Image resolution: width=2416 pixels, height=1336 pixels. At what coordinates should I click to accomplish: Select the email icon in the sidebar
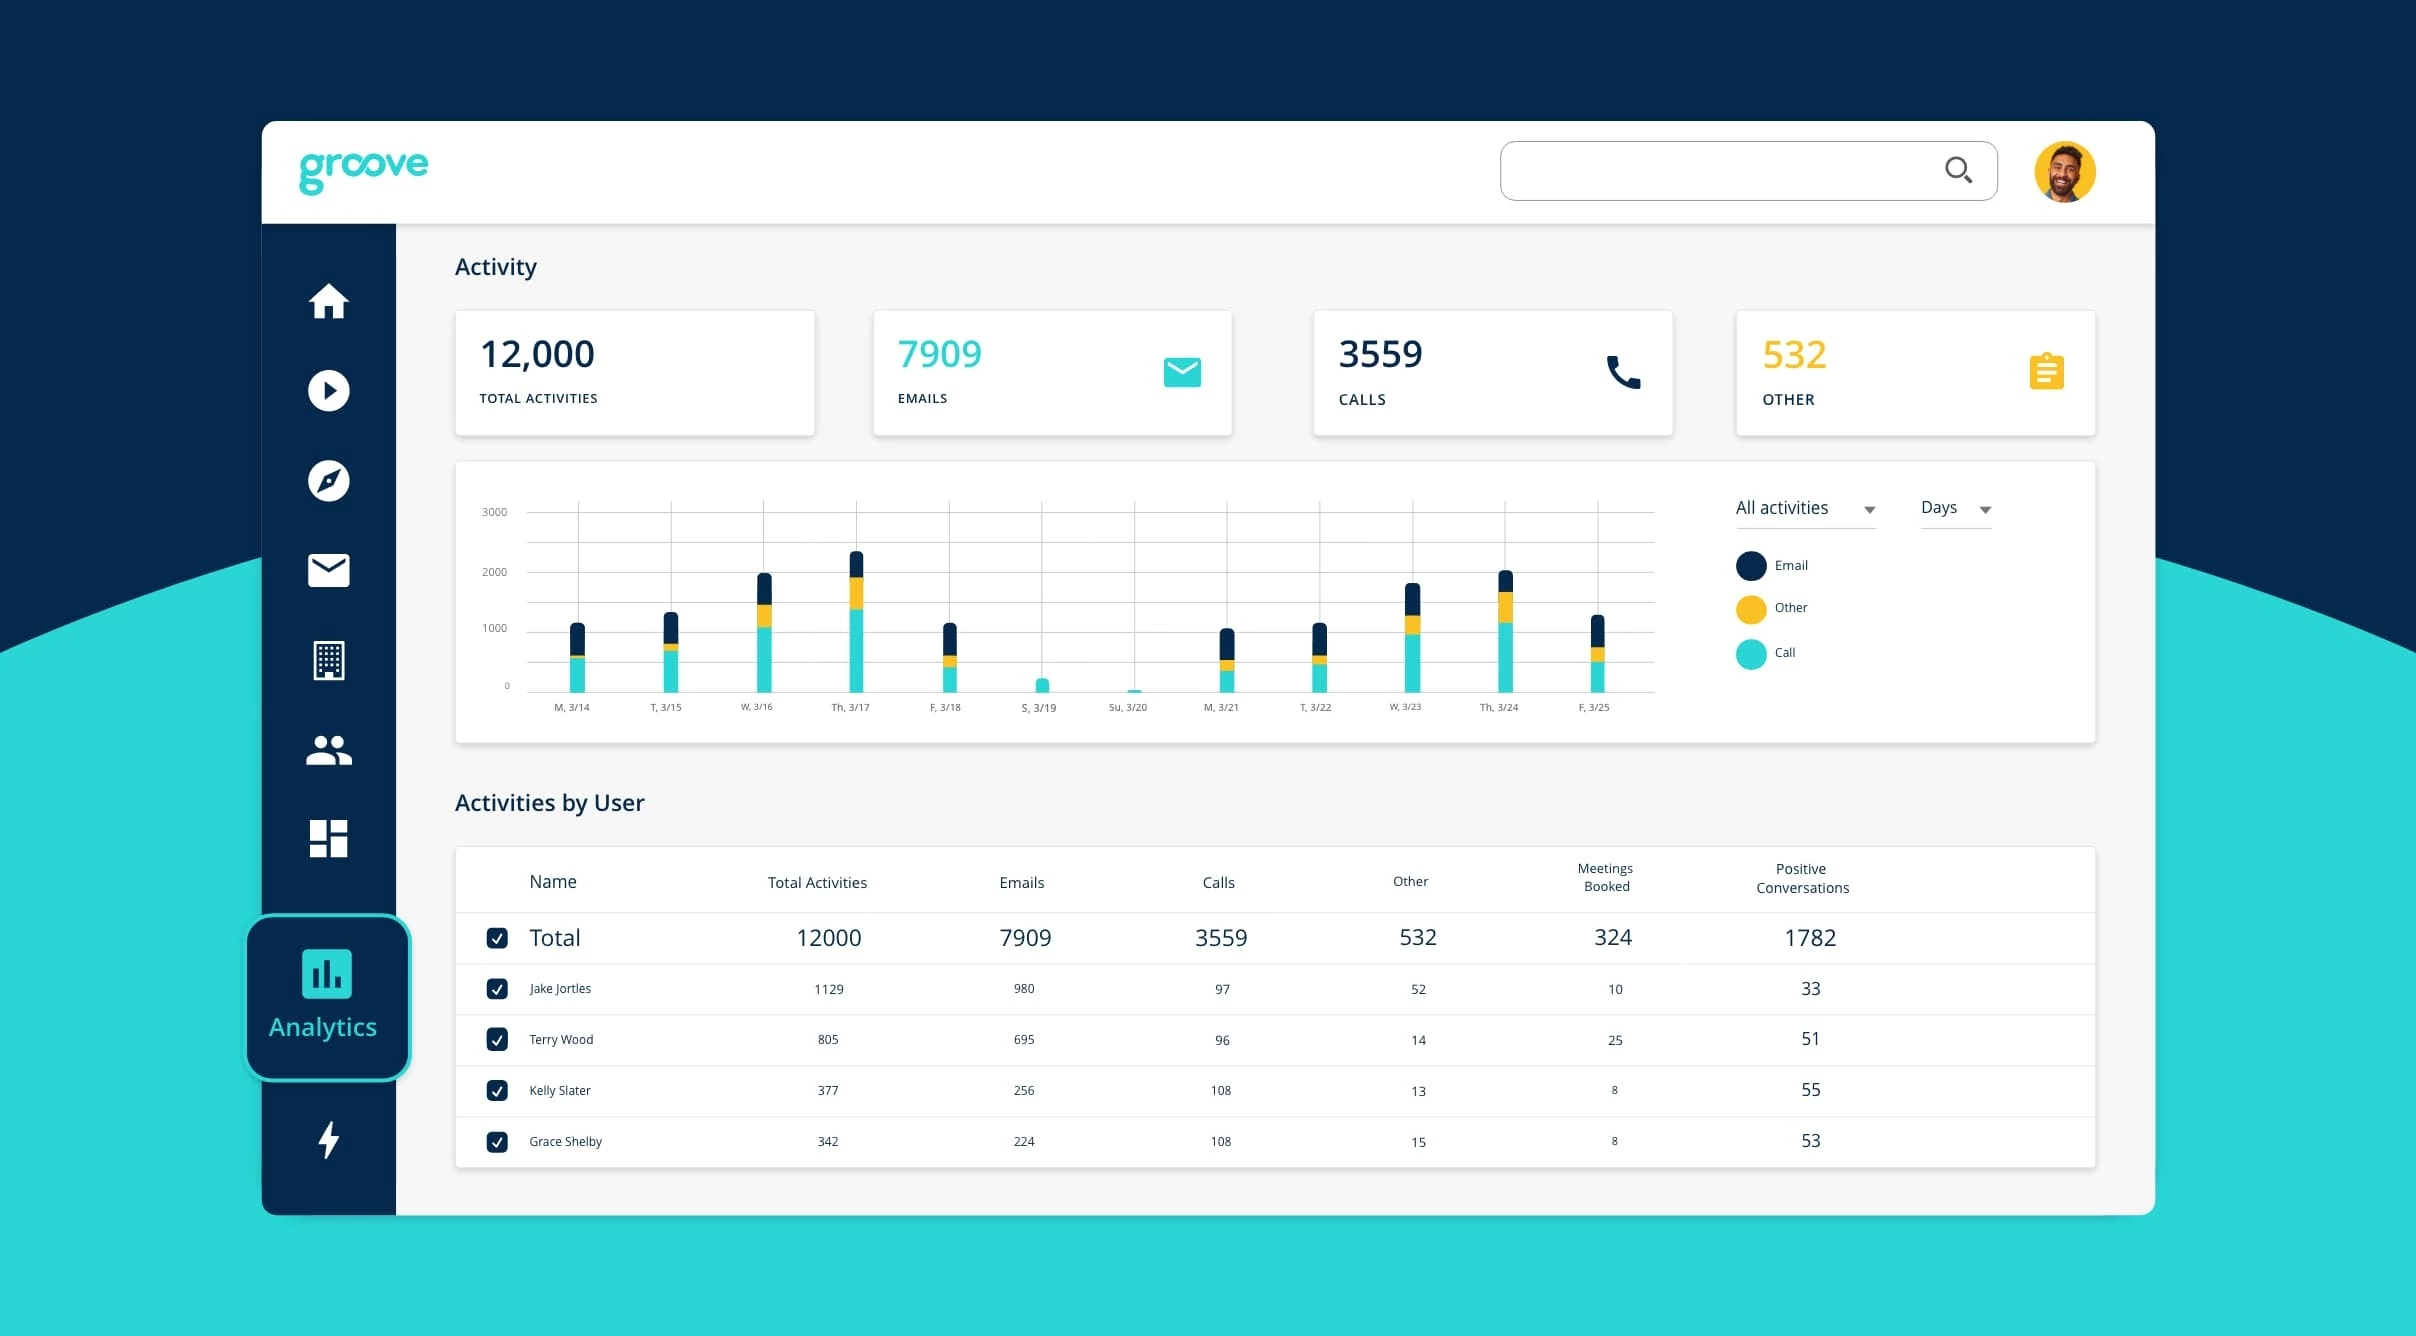point(328,570)
